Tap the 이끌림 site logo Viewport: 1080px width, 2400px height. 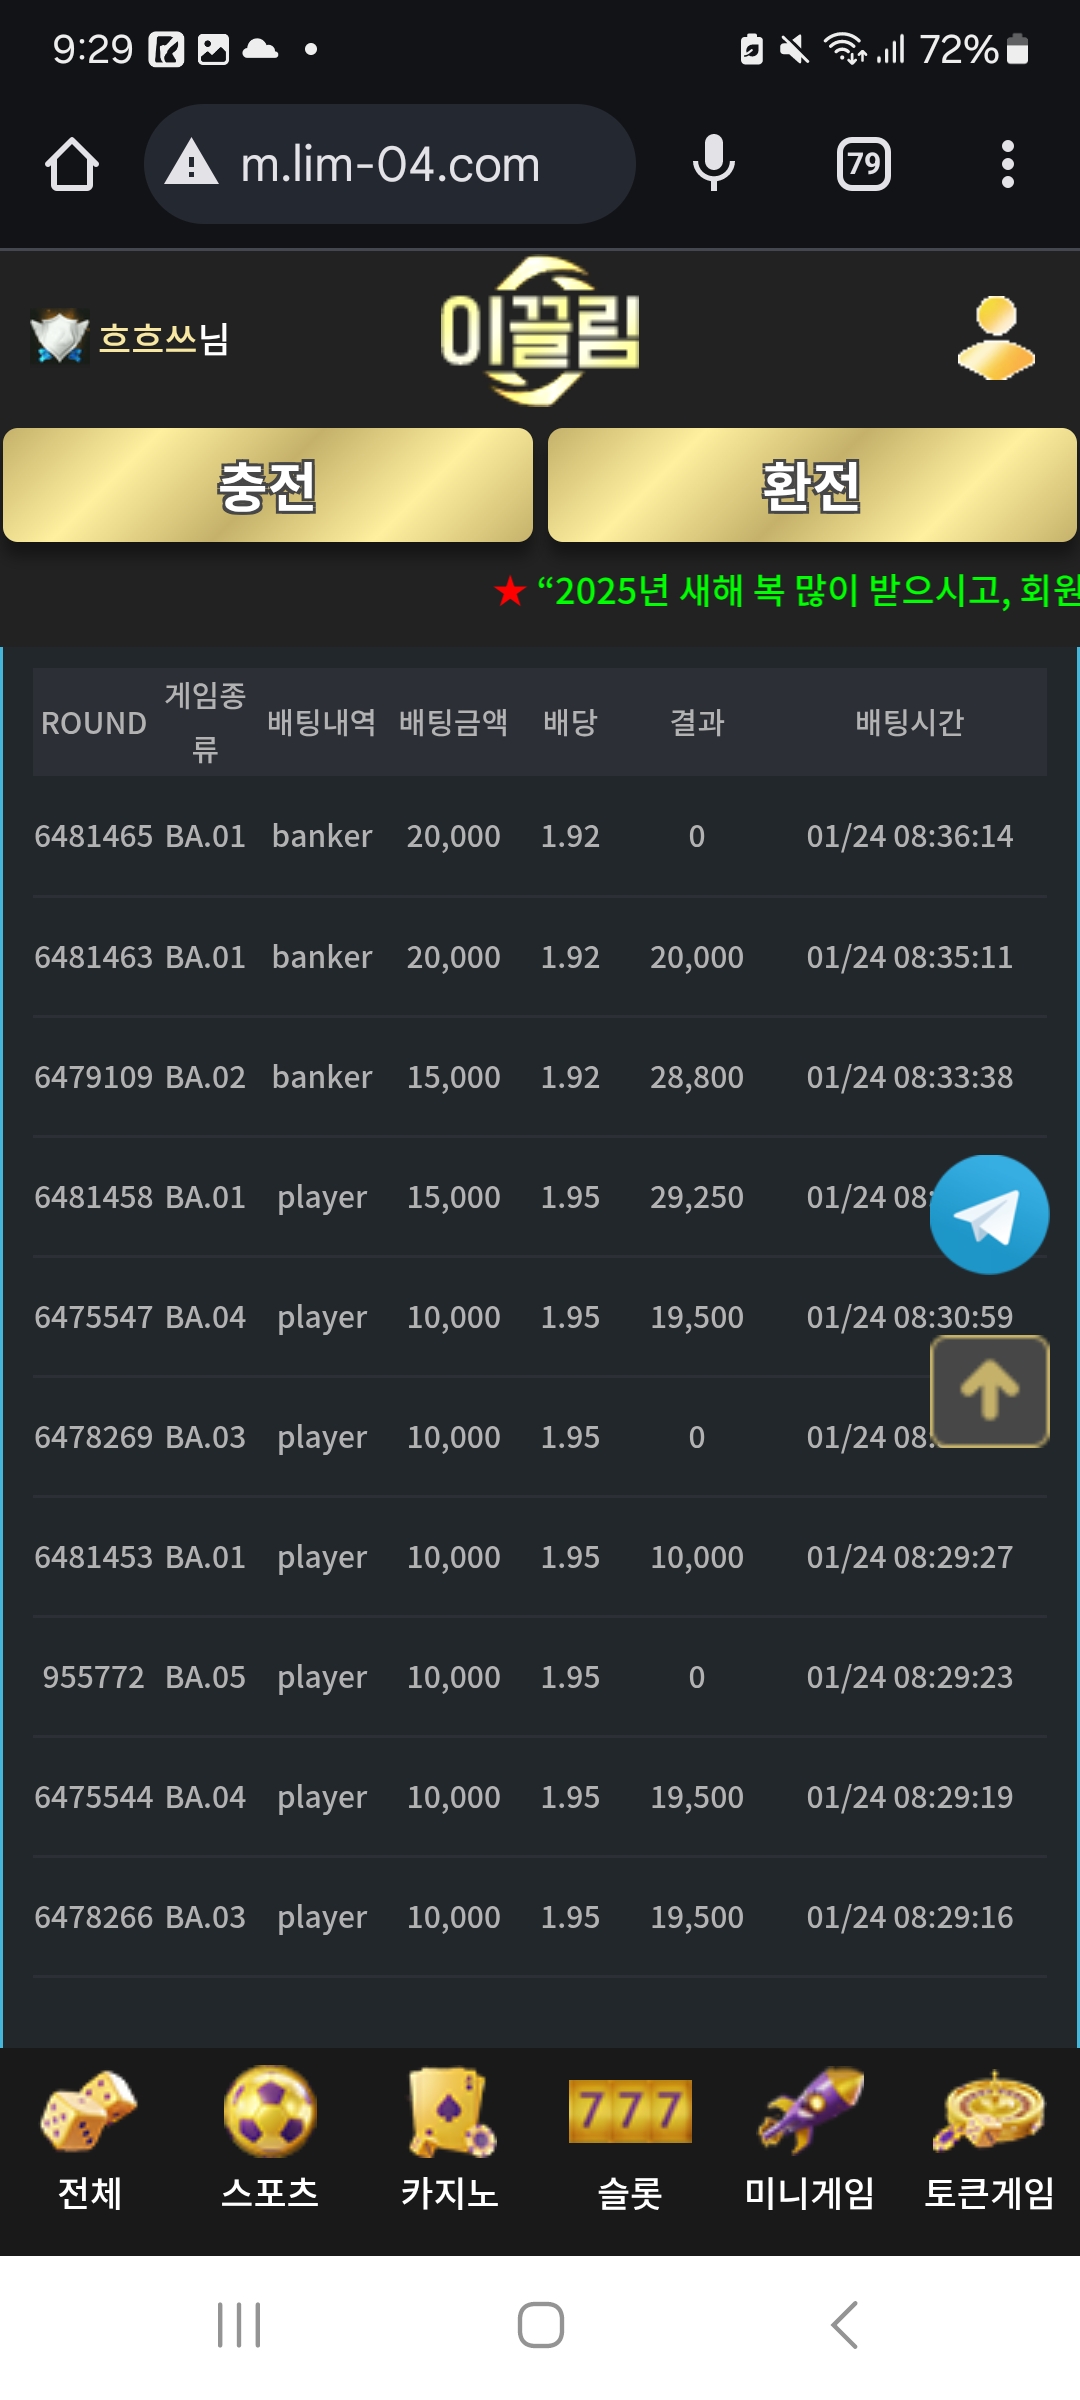(x=540, y=332)
